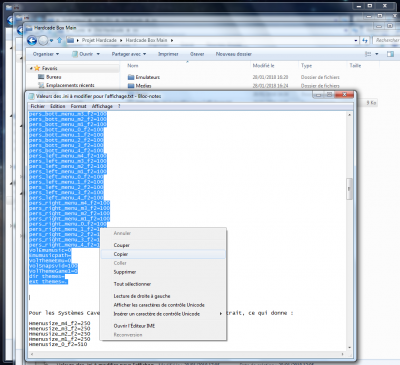Screen dimensions: 400x365
Task: Go back in Explorer window
Action: pos(32,41)
